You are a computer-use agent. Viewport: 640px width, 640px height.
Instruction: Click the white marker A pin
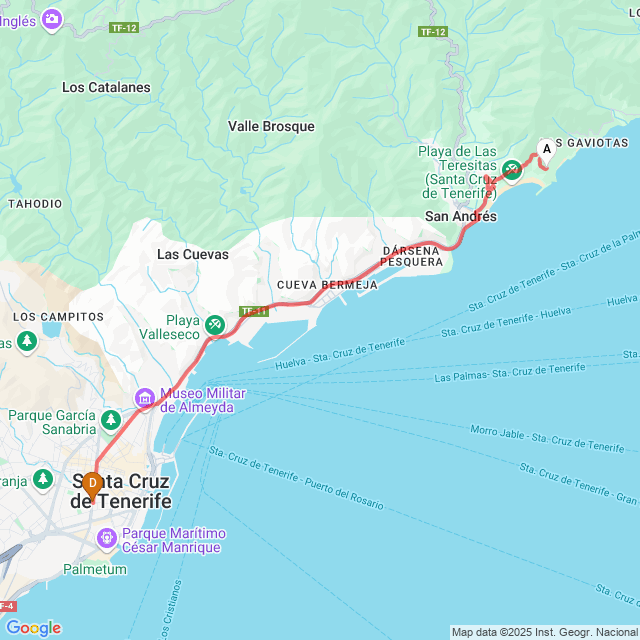coord(547,151)
